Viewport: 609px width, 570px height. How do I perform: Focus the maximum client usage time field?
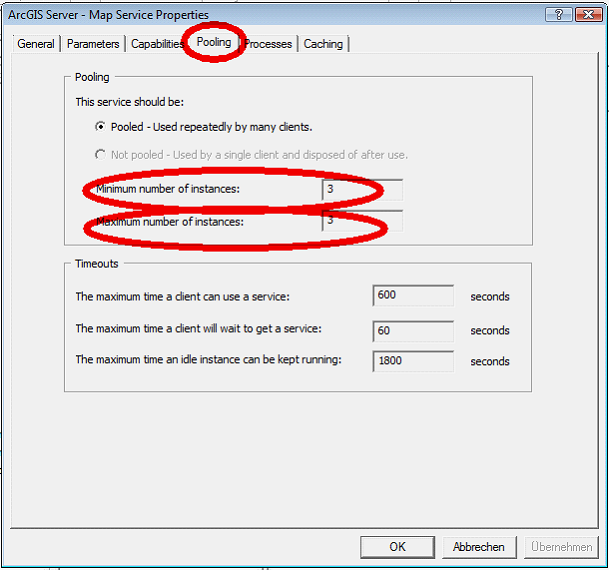coord(413,295)
